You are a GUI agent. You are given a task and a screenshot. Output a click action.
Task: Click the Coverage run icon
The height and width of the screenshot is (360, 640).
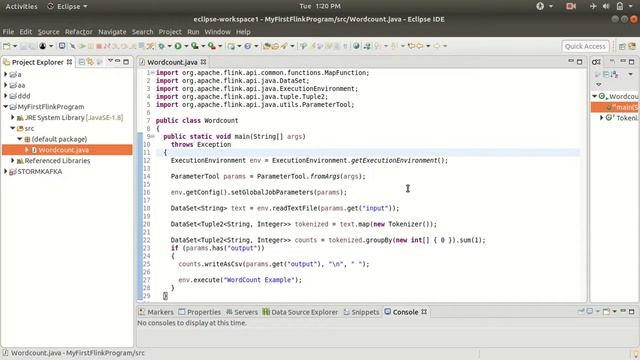click(195, 46)
